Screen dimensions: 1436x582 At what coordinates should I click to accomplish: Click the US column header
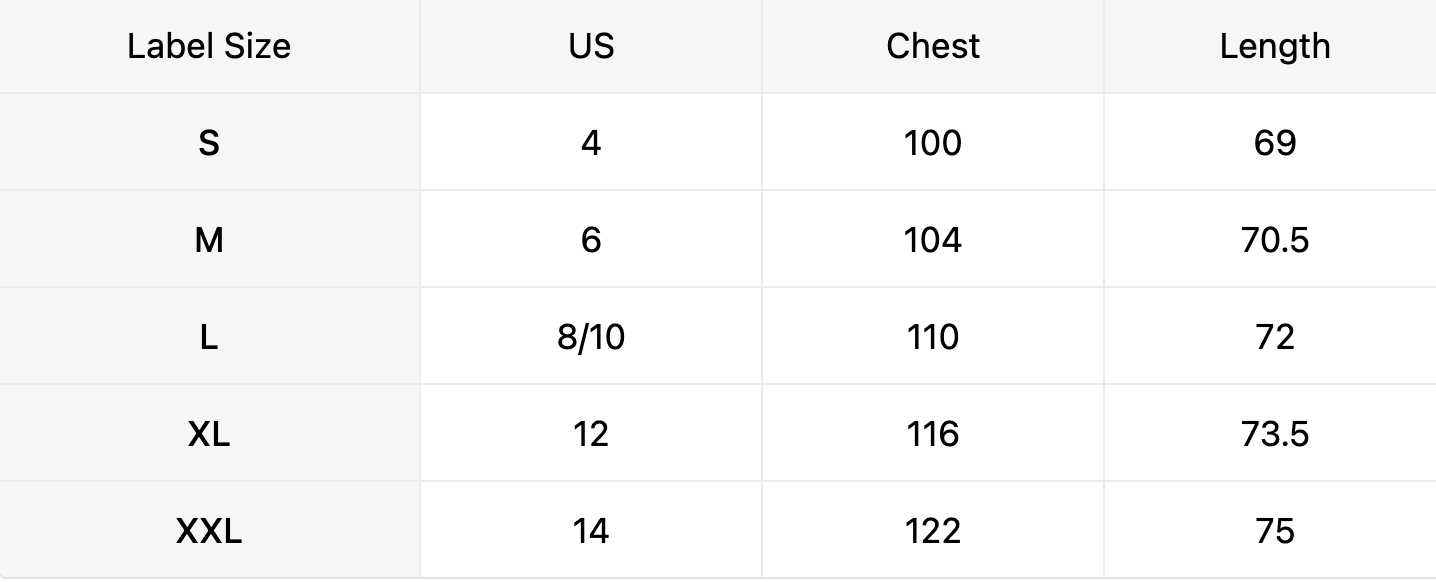[x=591, y=46]
